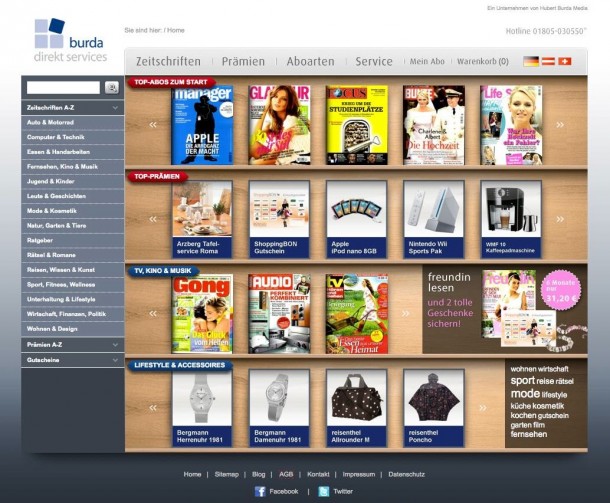610x503 pixels.
Task: Open Datenschutz footer link
Action: pos(407,475)
